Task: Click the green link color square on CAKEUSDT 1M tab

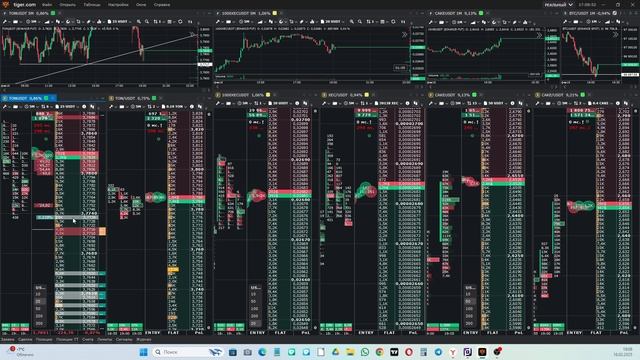Action: point(481,13)
